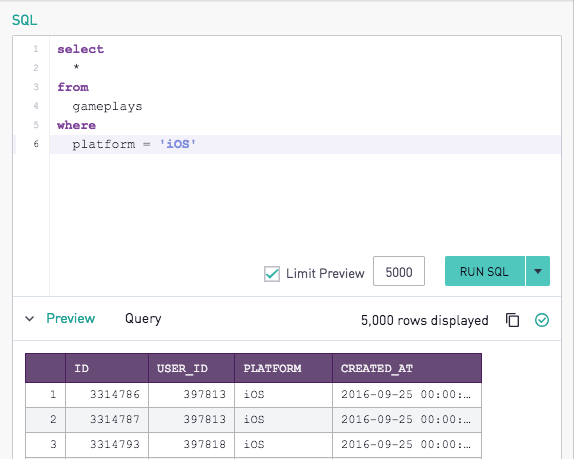Collapse the Preview panel chevron

click(30, 319)
